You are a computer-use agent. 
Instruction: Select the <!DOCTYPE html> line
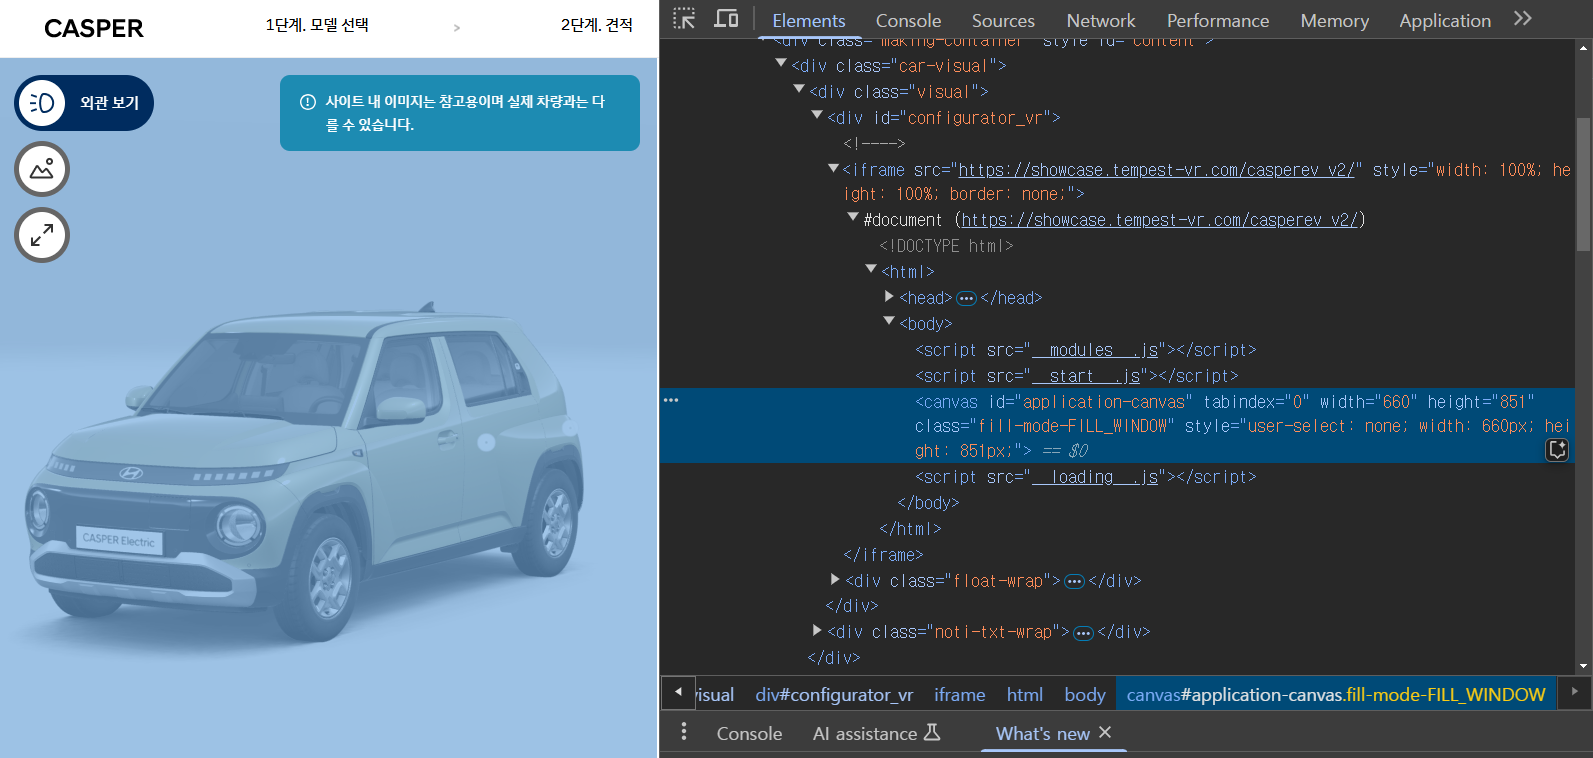946,246
